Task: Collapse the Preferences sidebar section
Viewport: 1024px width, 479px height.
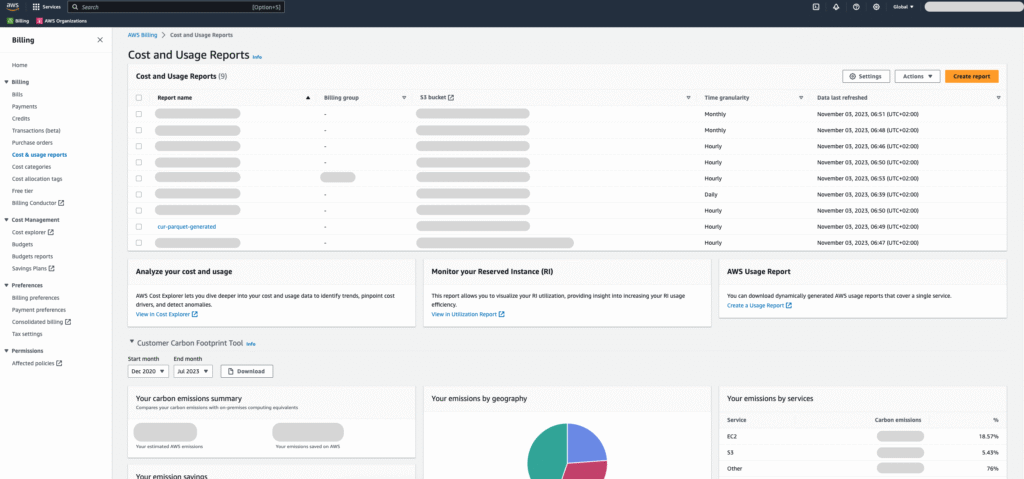Action: point(7,286)
